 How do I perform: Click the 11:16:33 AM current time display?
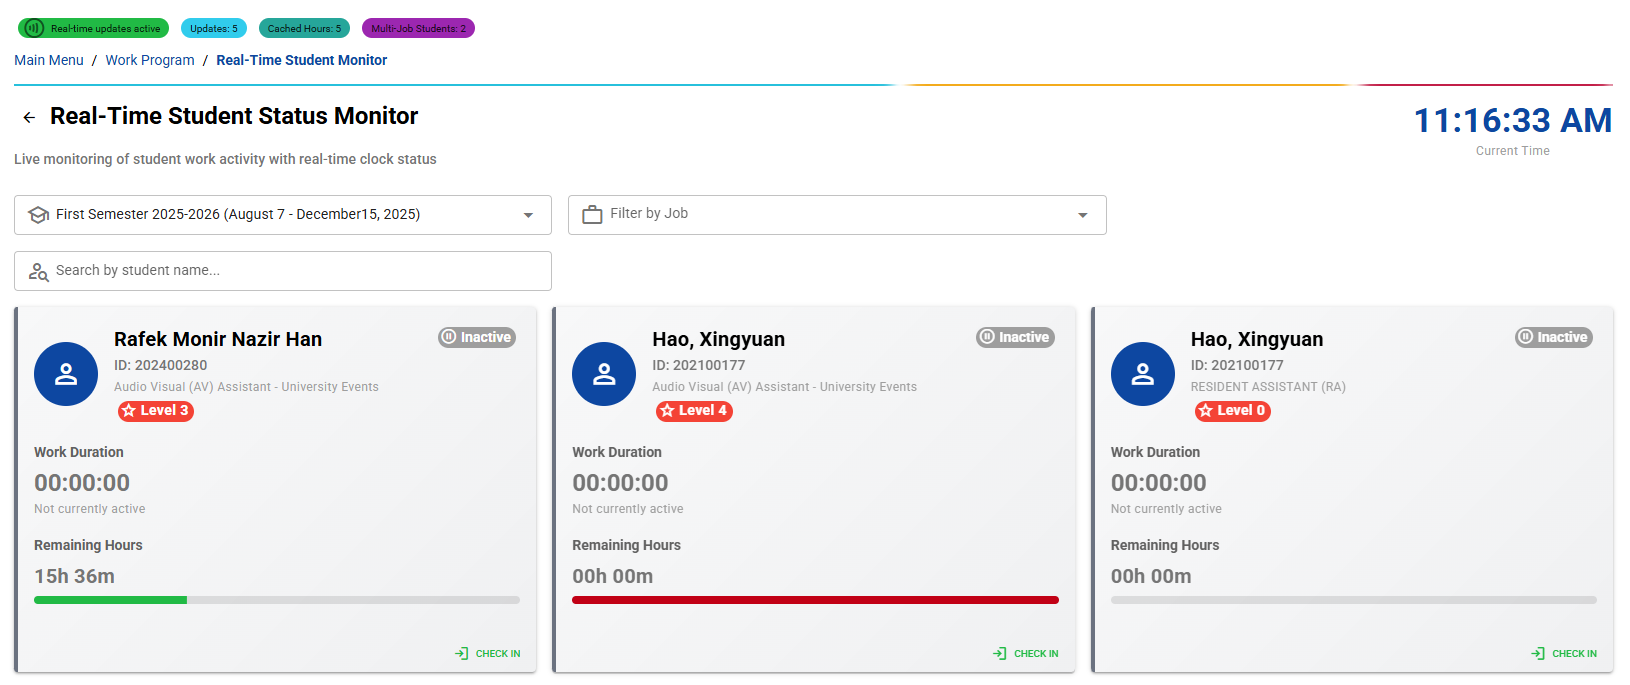point(1512,120)
